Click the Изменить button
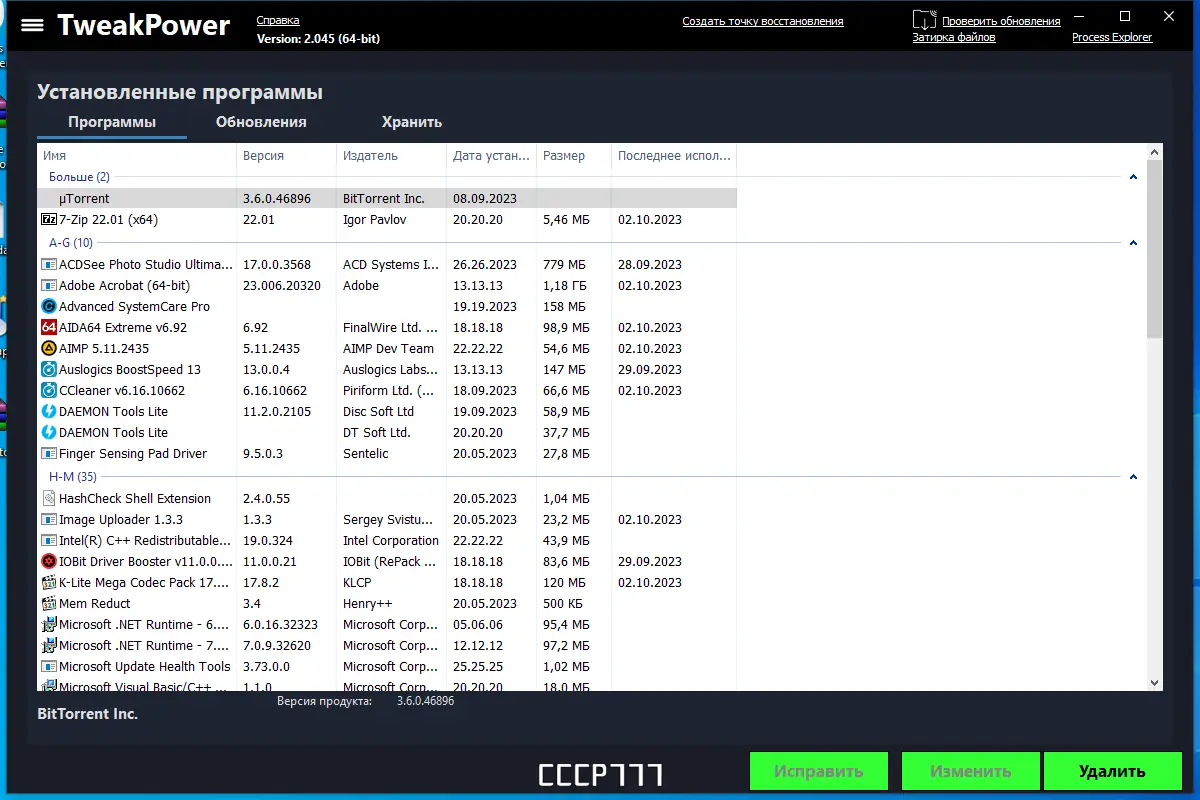Image resolution: width=1200 pixels, height=800 pixels. tap(970, 771)
